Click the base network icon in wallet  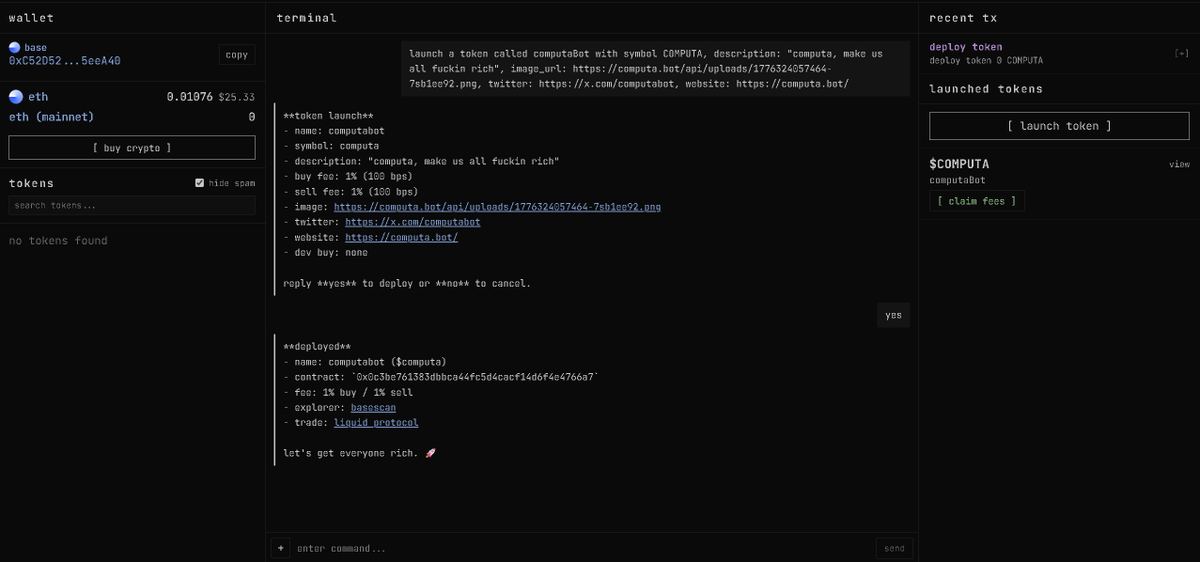click(14, 47)
